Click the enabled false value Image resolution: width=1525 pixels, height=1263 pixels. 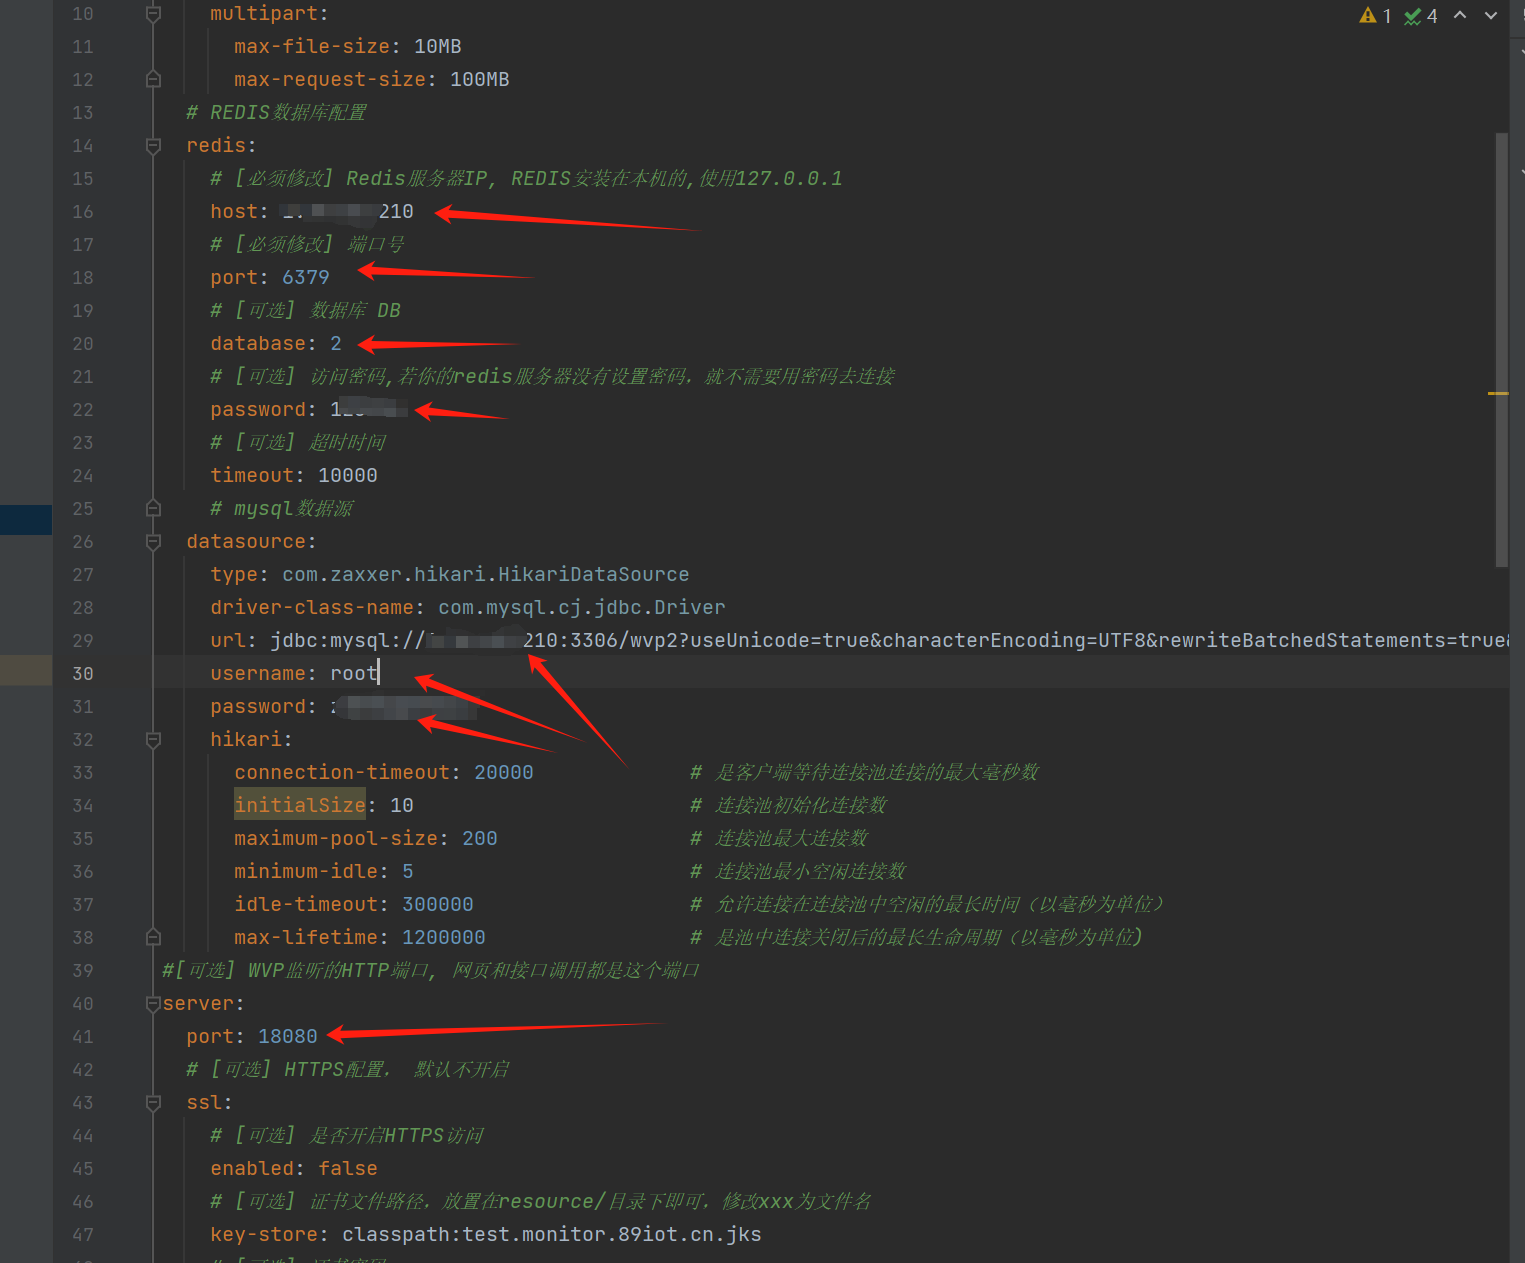tap(348, 1169)
